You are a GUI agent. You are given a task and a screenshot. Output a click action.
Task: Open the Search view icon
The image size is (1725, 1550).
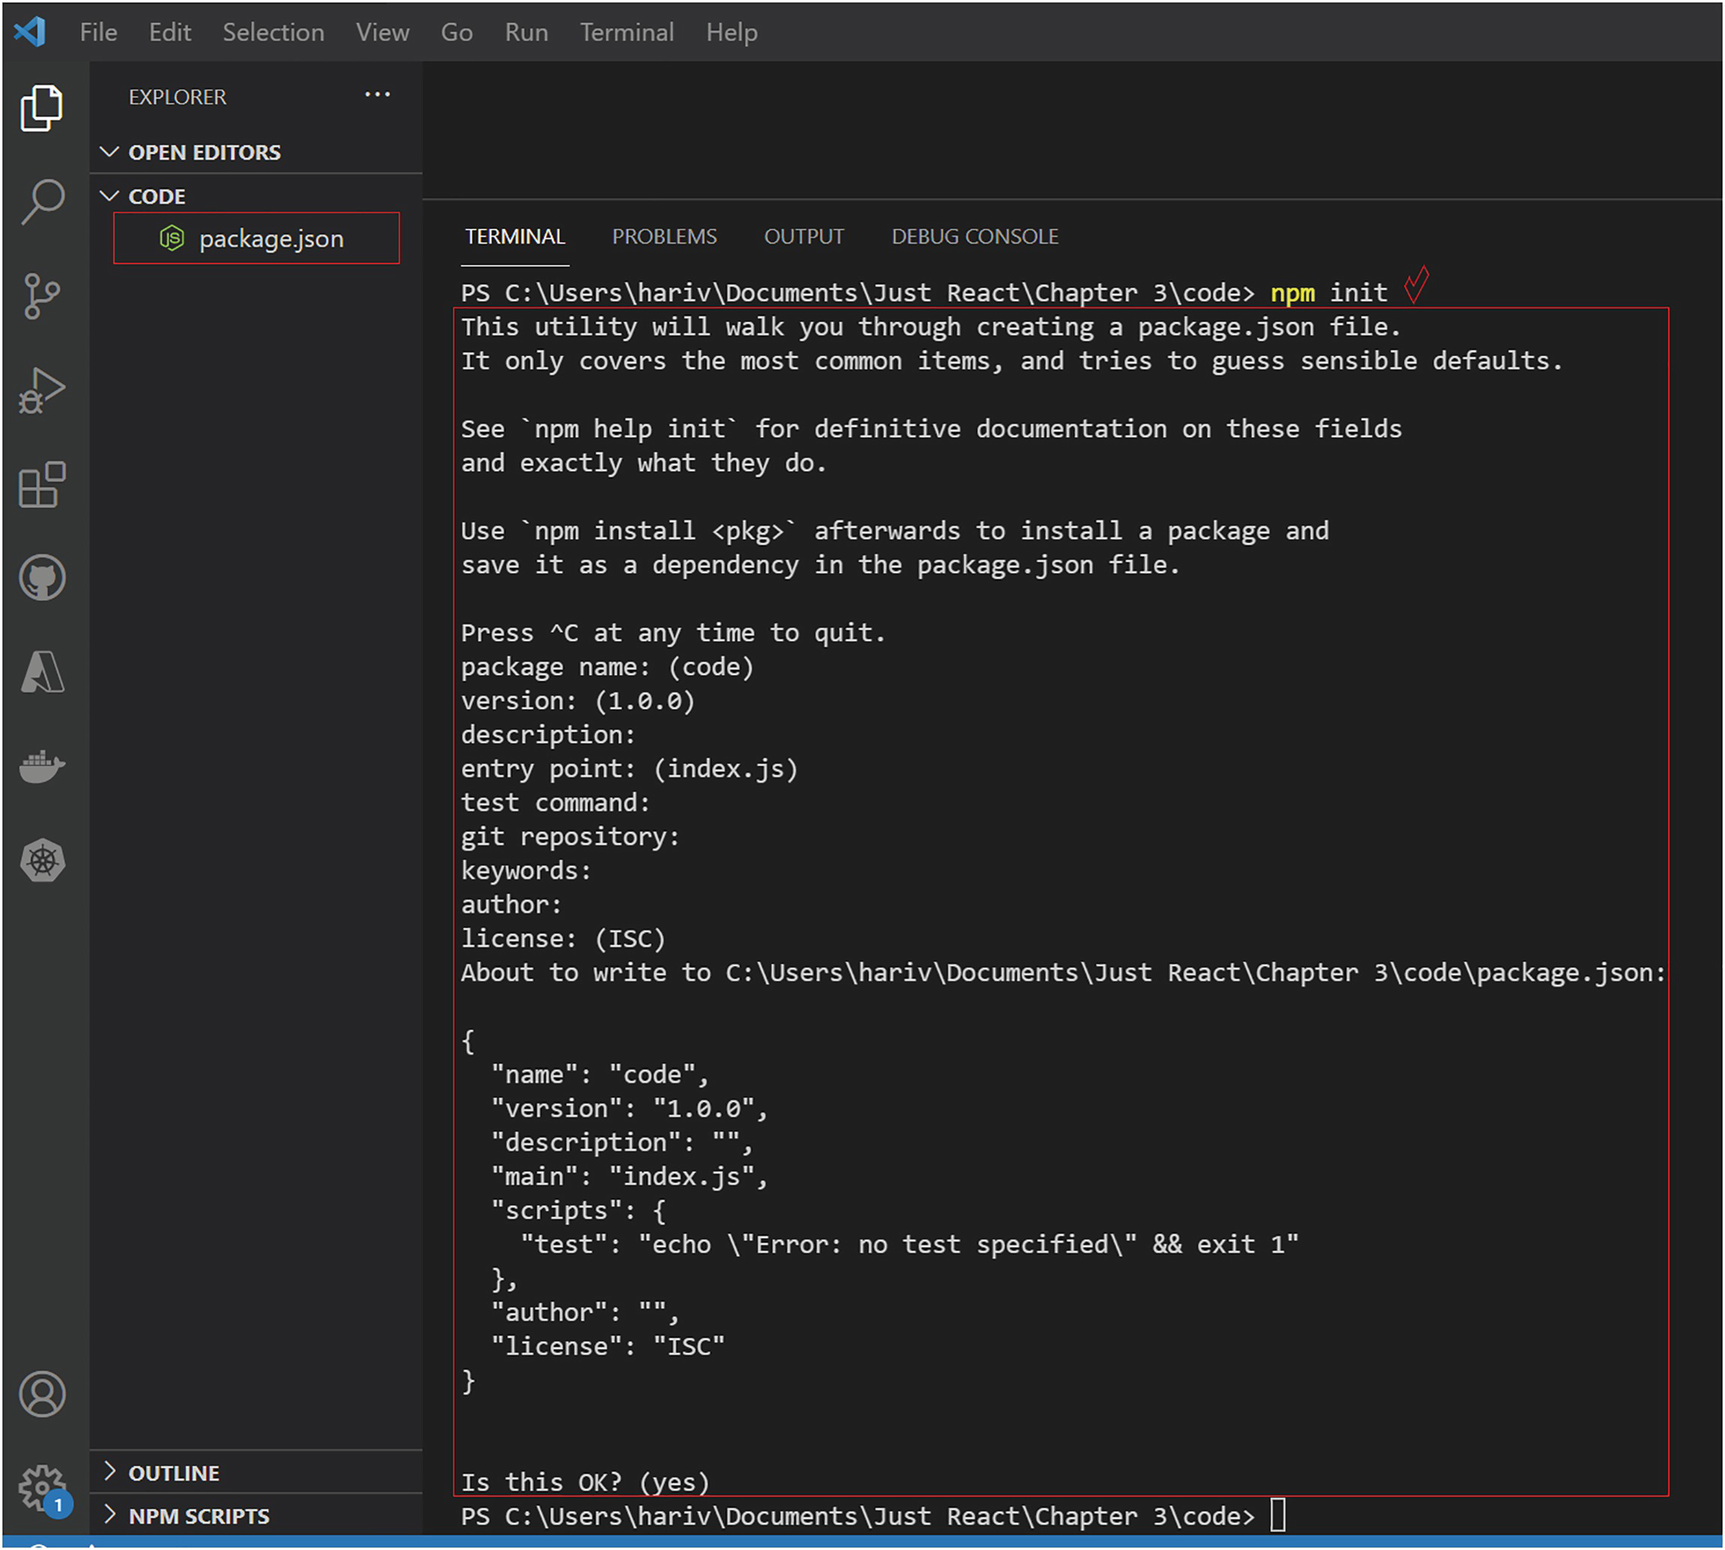point(42,201)
